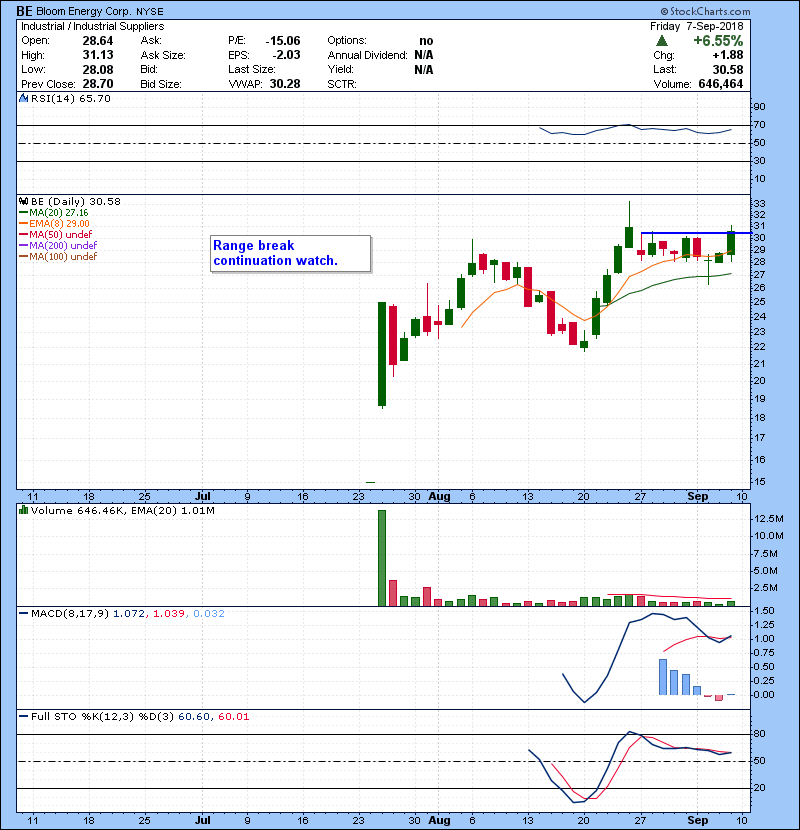
Task: Click the NYSE exchange label
Action: pos(150,12)
